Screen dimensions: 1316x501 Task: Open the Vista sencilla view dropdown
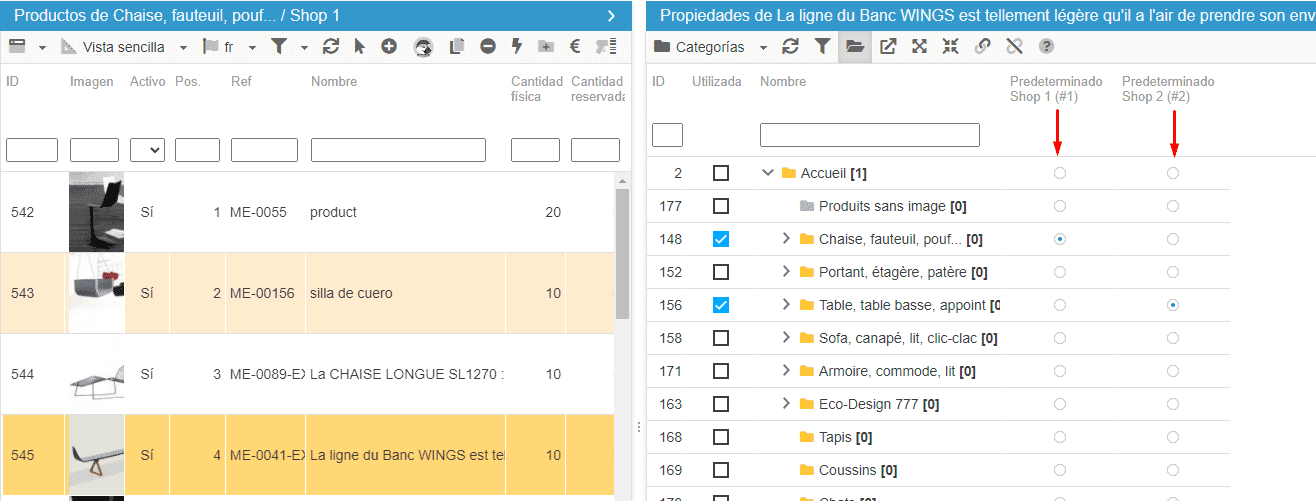point(124,47)
